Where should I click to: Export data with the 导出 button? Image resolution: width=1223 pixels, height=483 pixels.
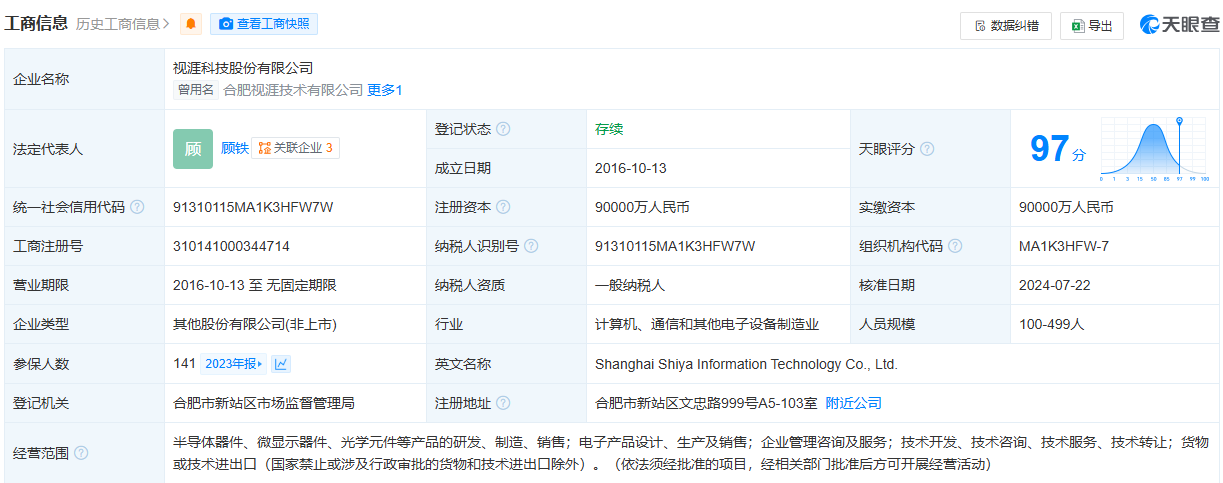click(1092, 26)
